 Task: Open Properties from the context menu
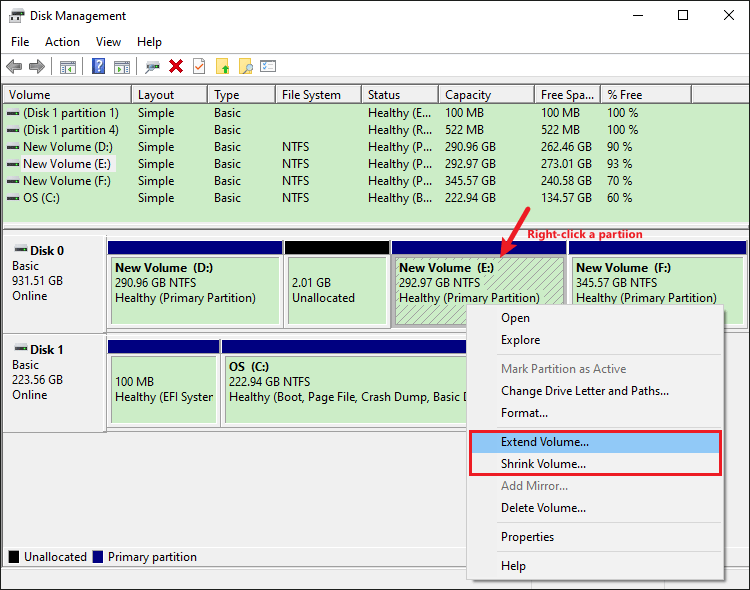click(595, 537)
